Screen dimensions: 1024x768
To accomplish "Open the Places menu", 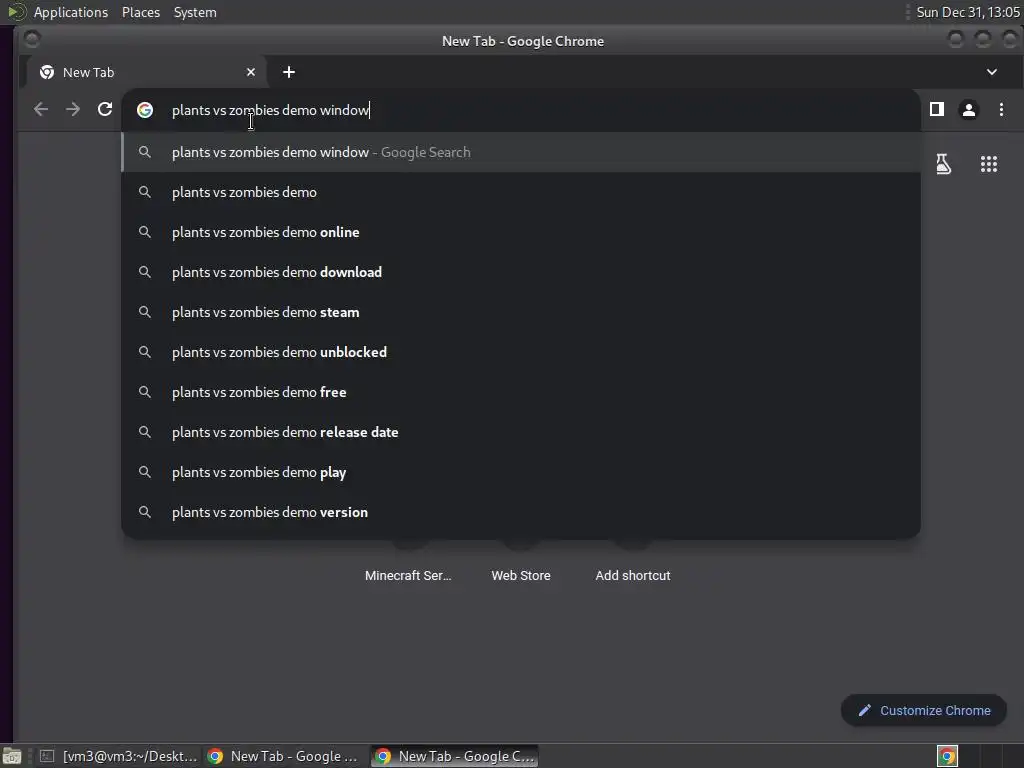I will (x=140, y=12).
